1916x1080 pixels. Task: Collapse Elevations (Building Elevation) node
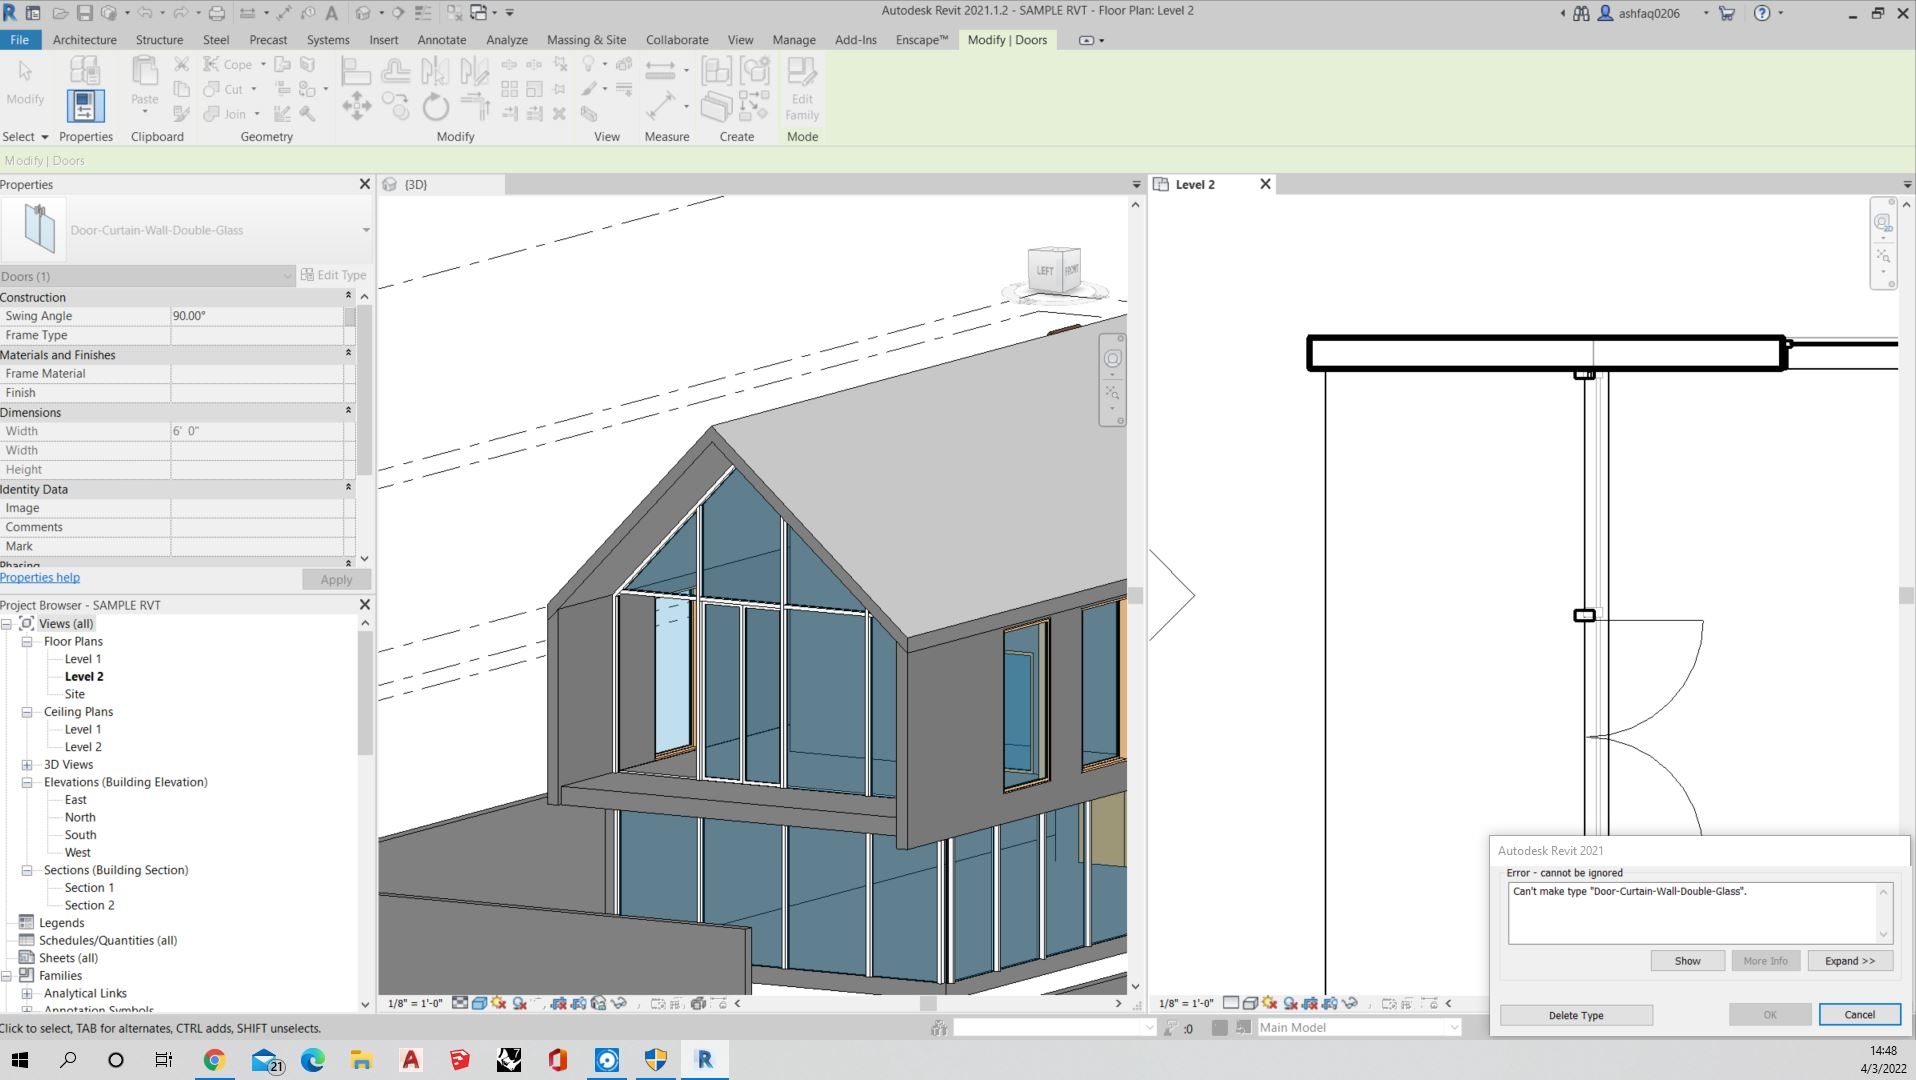(x=27, y=783)
